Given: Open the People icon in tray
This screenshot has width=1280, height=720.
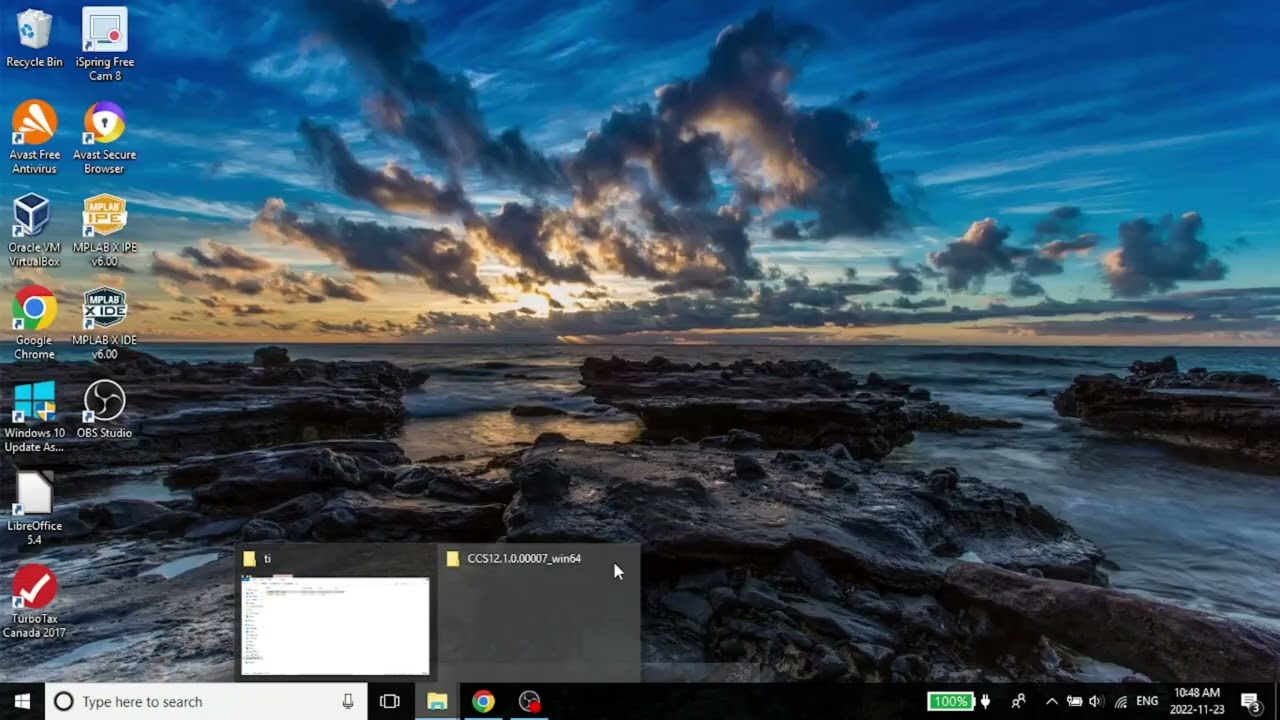Looking at the screenshot, I should tap(1018, 701).
